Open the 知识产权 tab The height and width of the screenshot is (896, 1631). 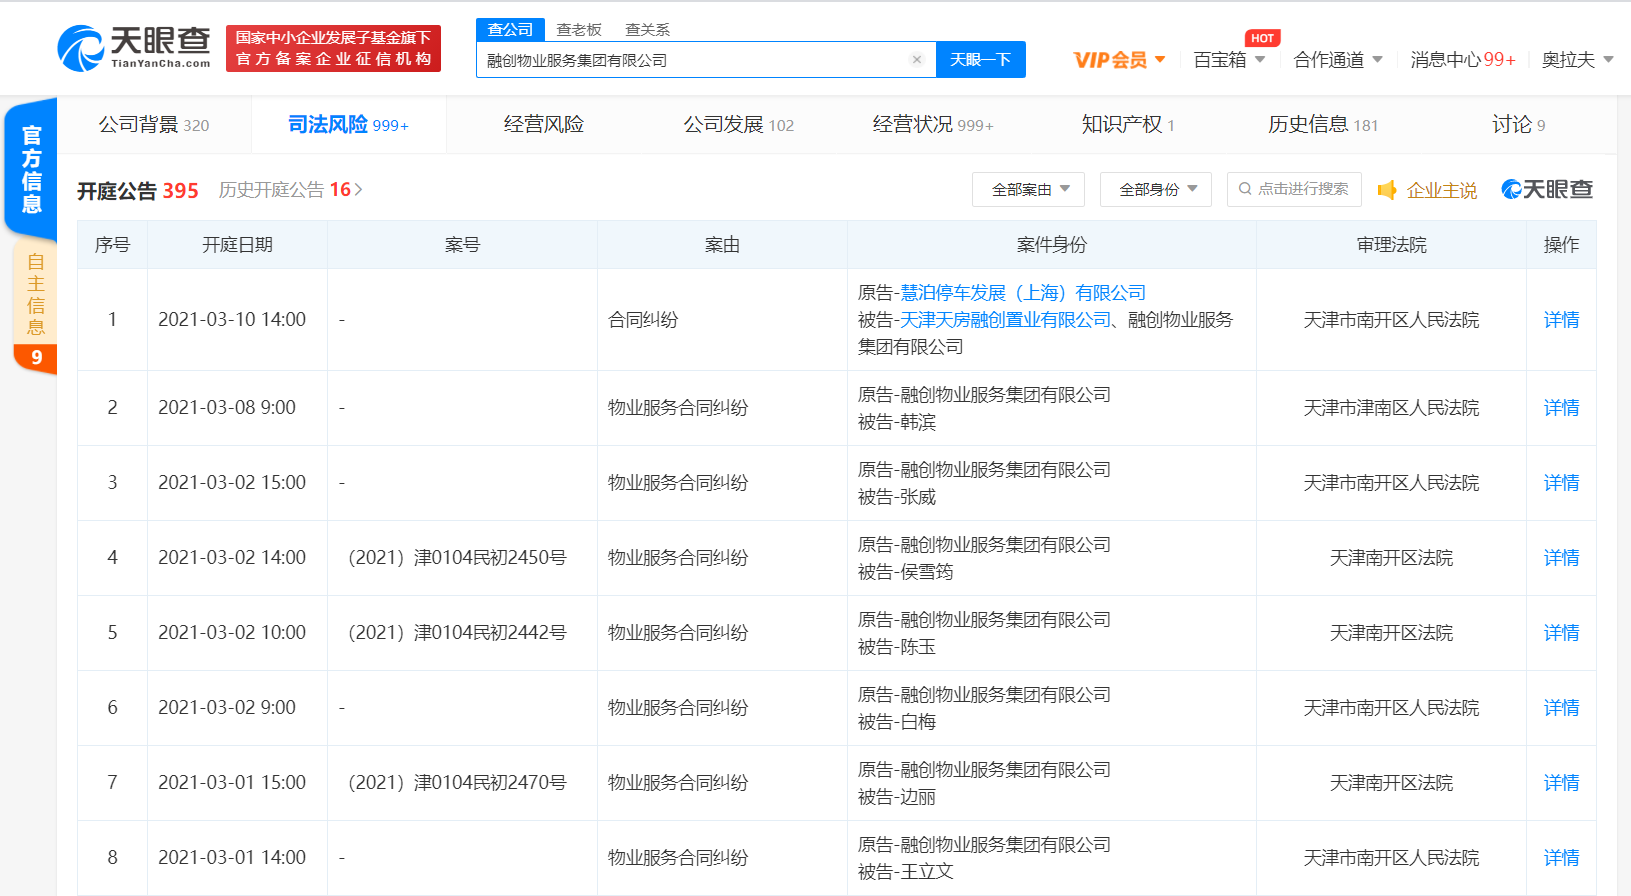1128,125
